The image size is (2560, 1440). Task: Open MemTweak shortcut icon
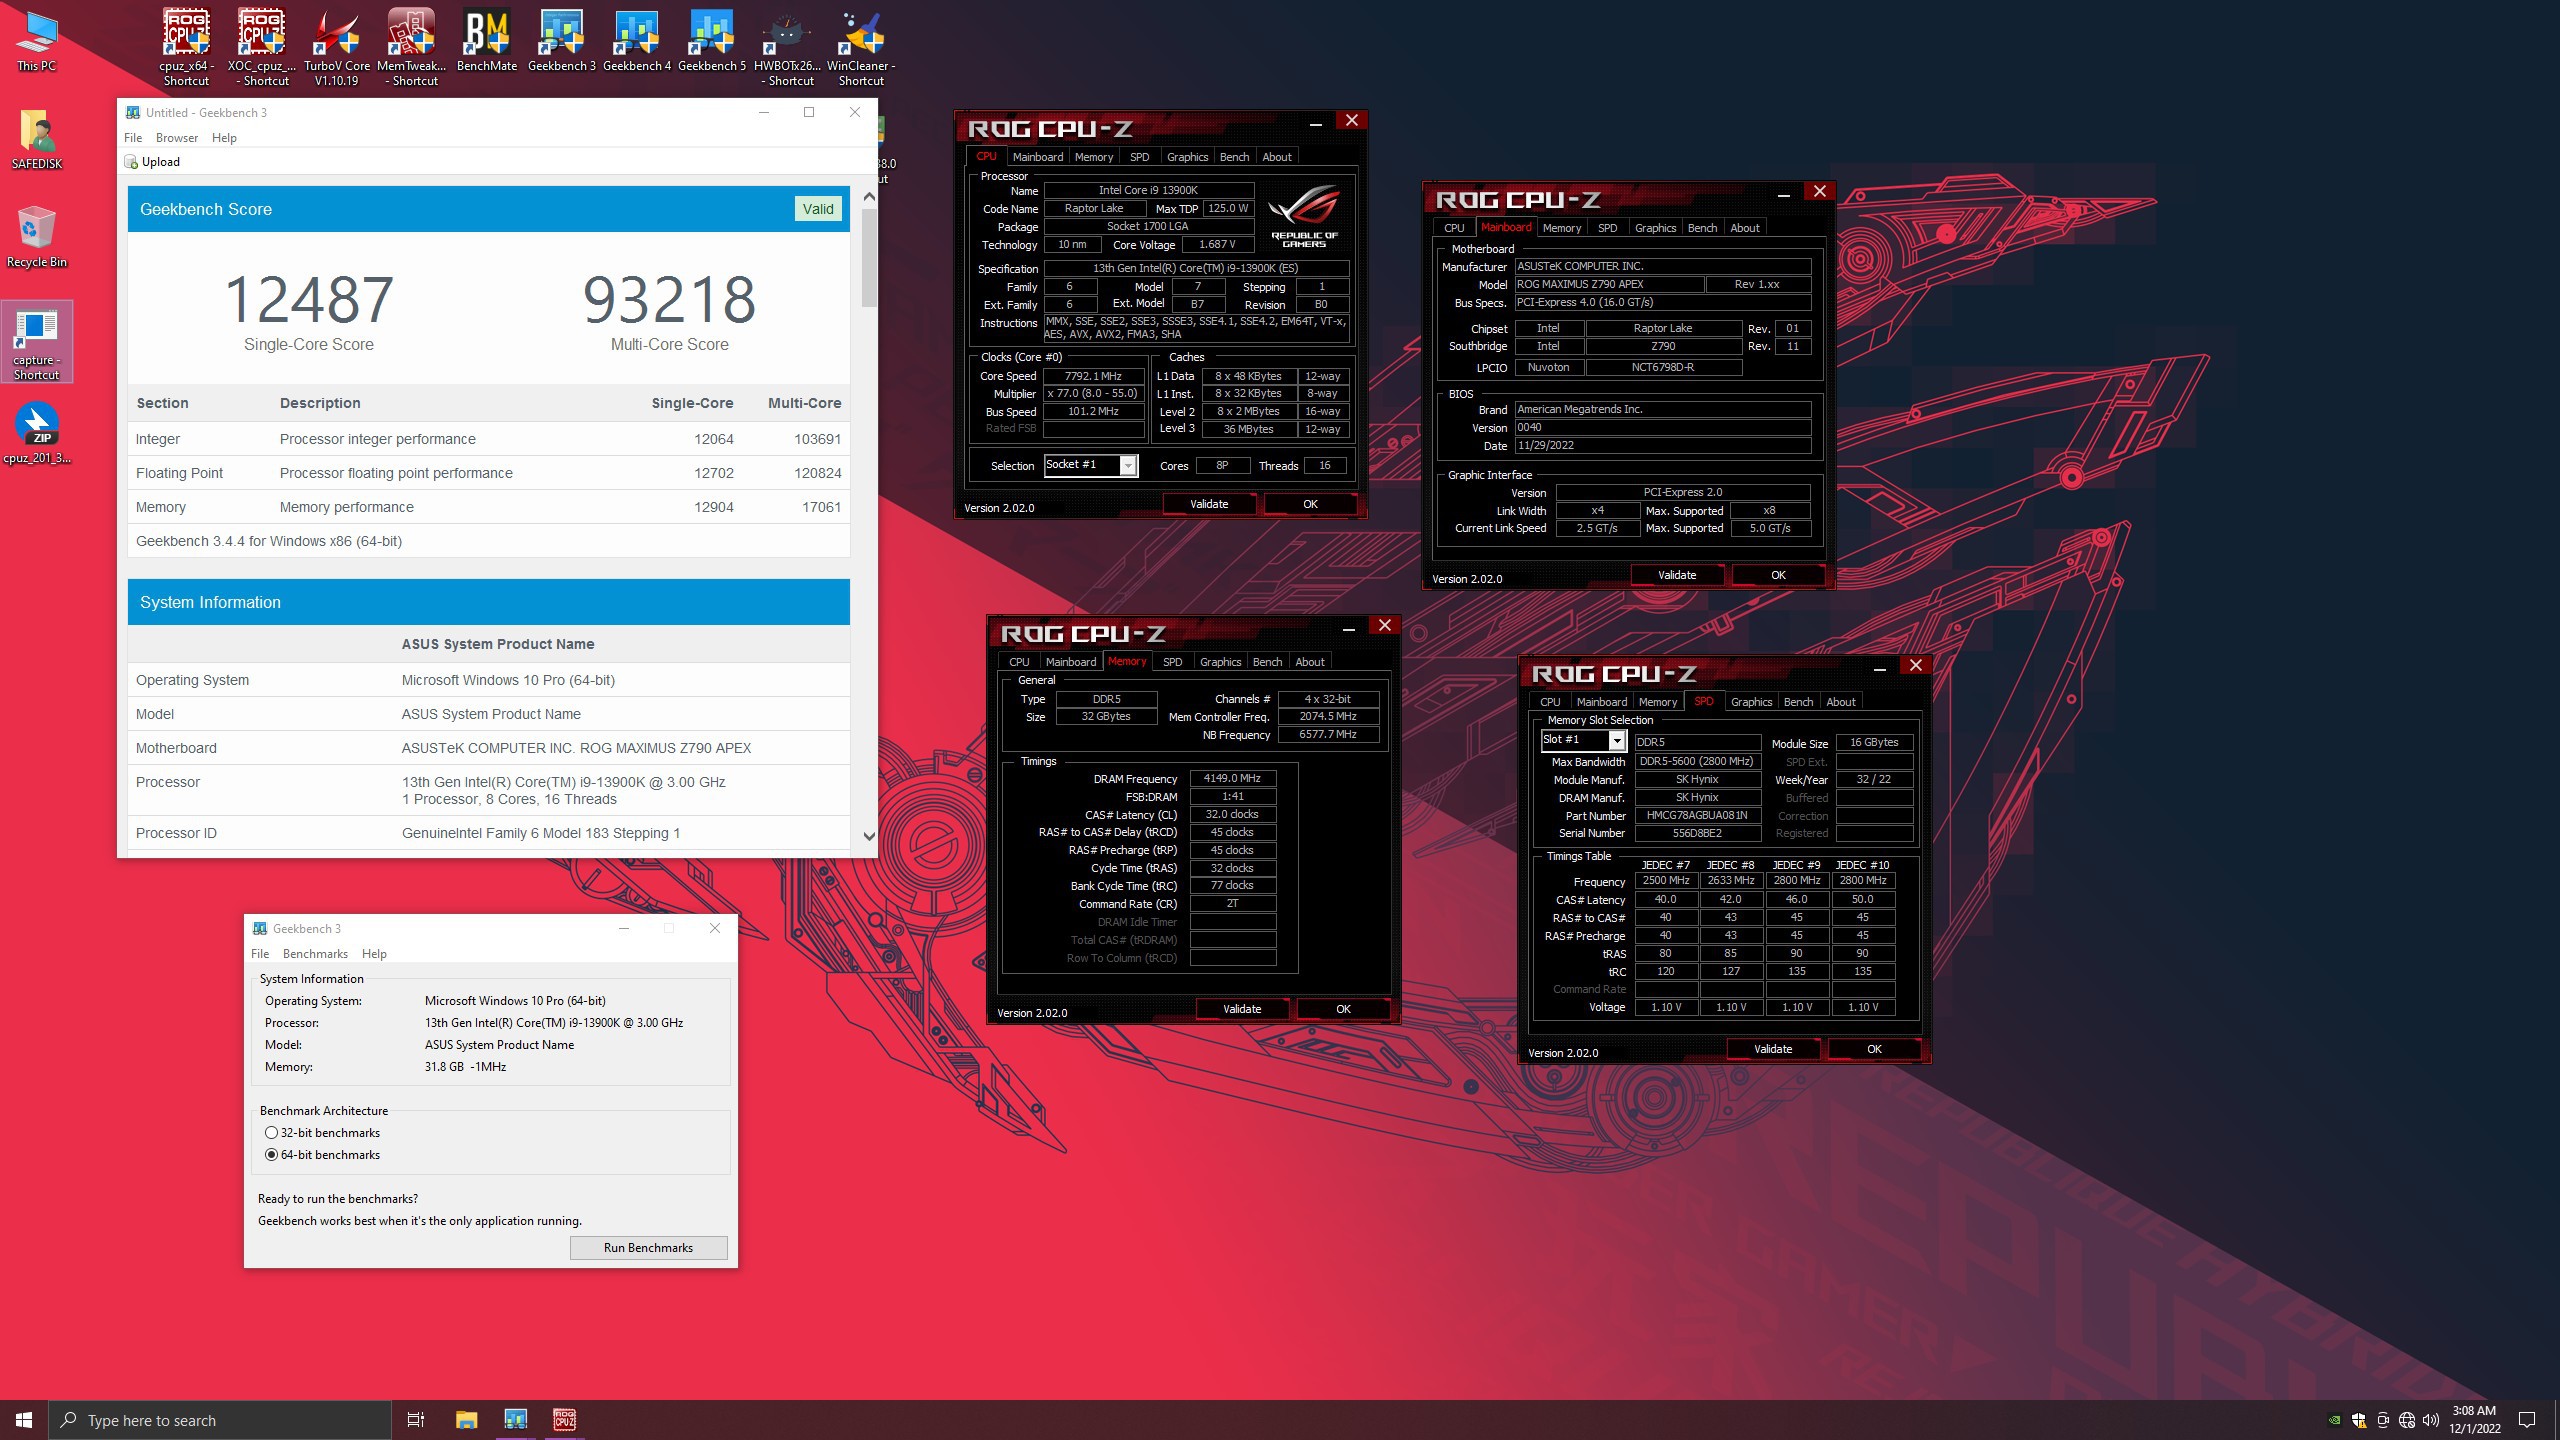412,47
